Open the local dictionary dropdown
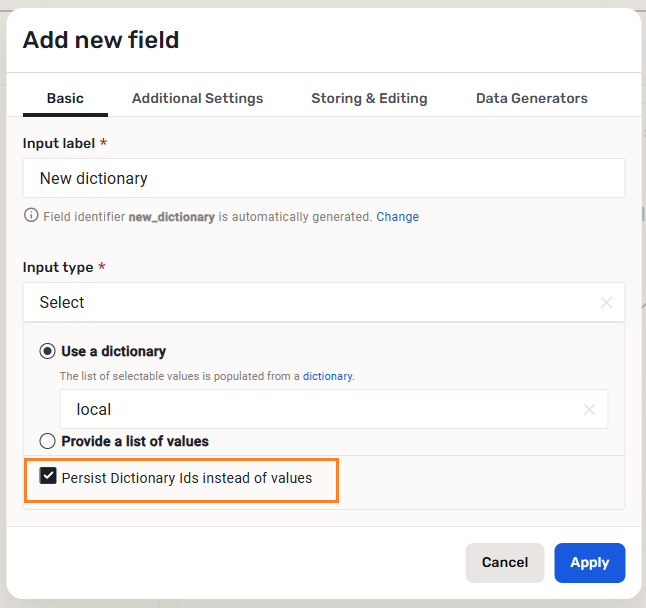Screen dimensions: 646x608 tap(320, 409)
